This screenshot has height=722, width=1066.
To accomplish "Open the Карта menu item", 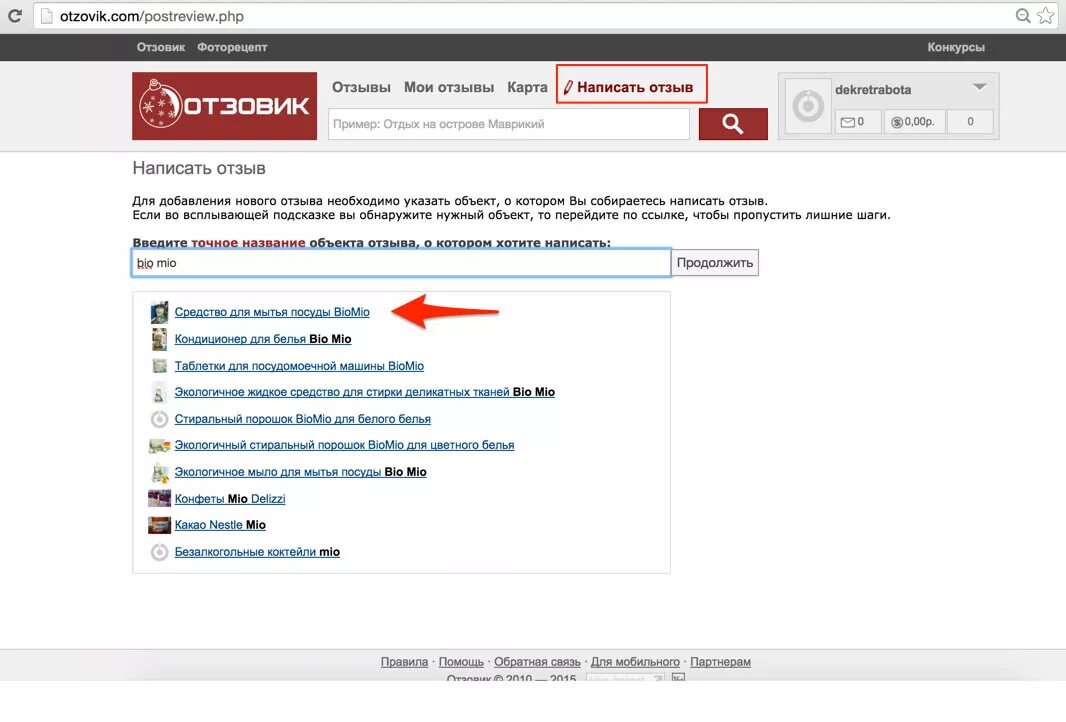I will click(x=527, y=87).
